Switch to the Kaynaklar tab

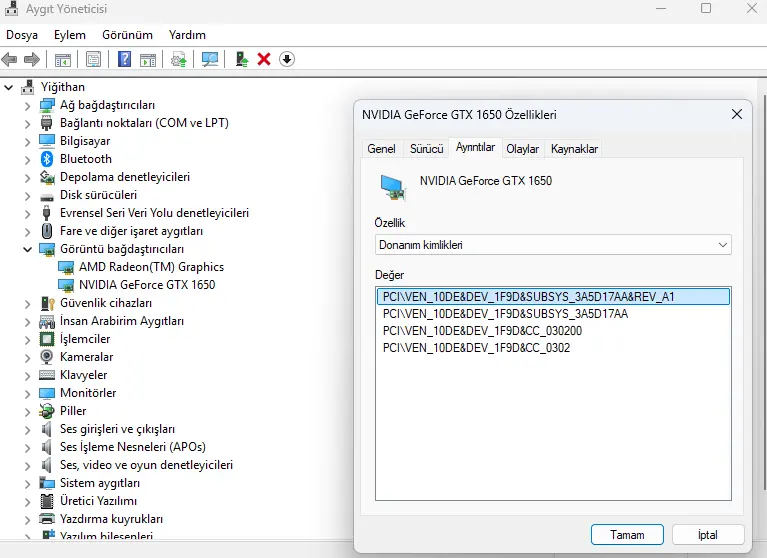click(x=574, y=149)
